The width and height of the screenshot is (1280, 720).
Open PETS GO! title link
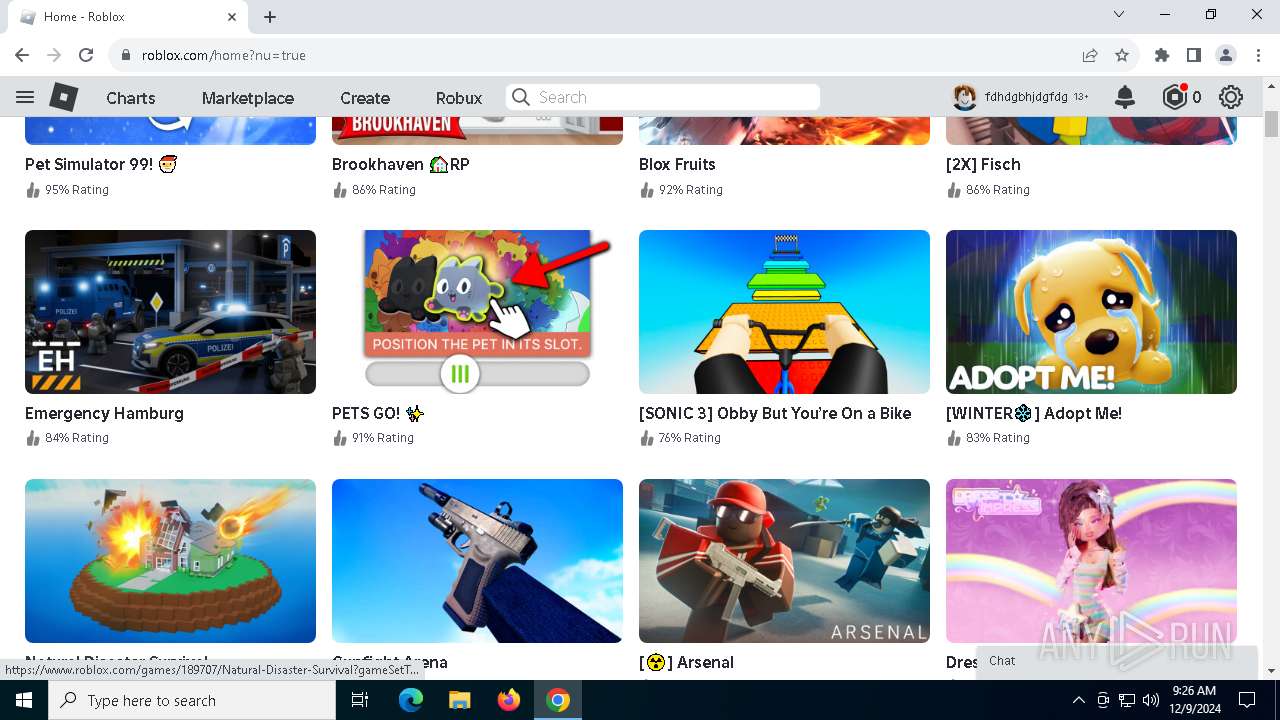(378, 413)
